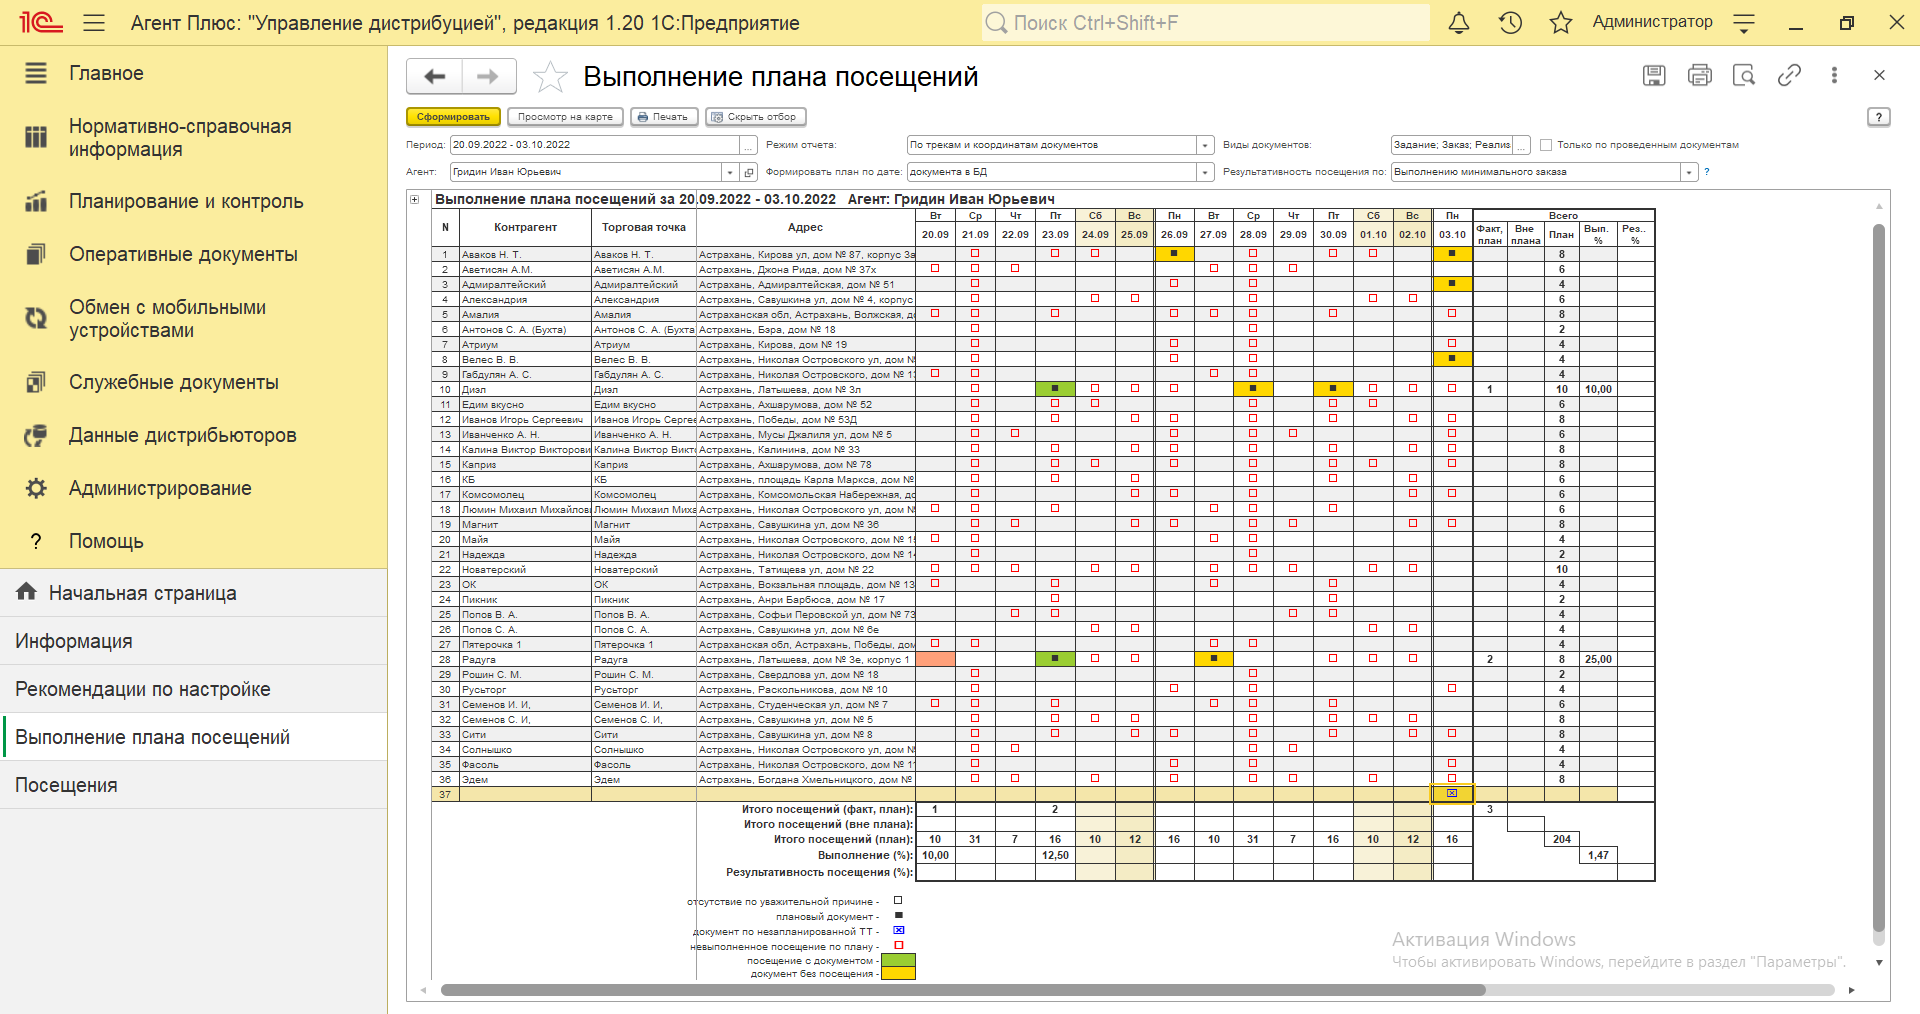Click the Администрирование gear icon
Viewport: 1920px width, 1014px height.
(36, 488)
